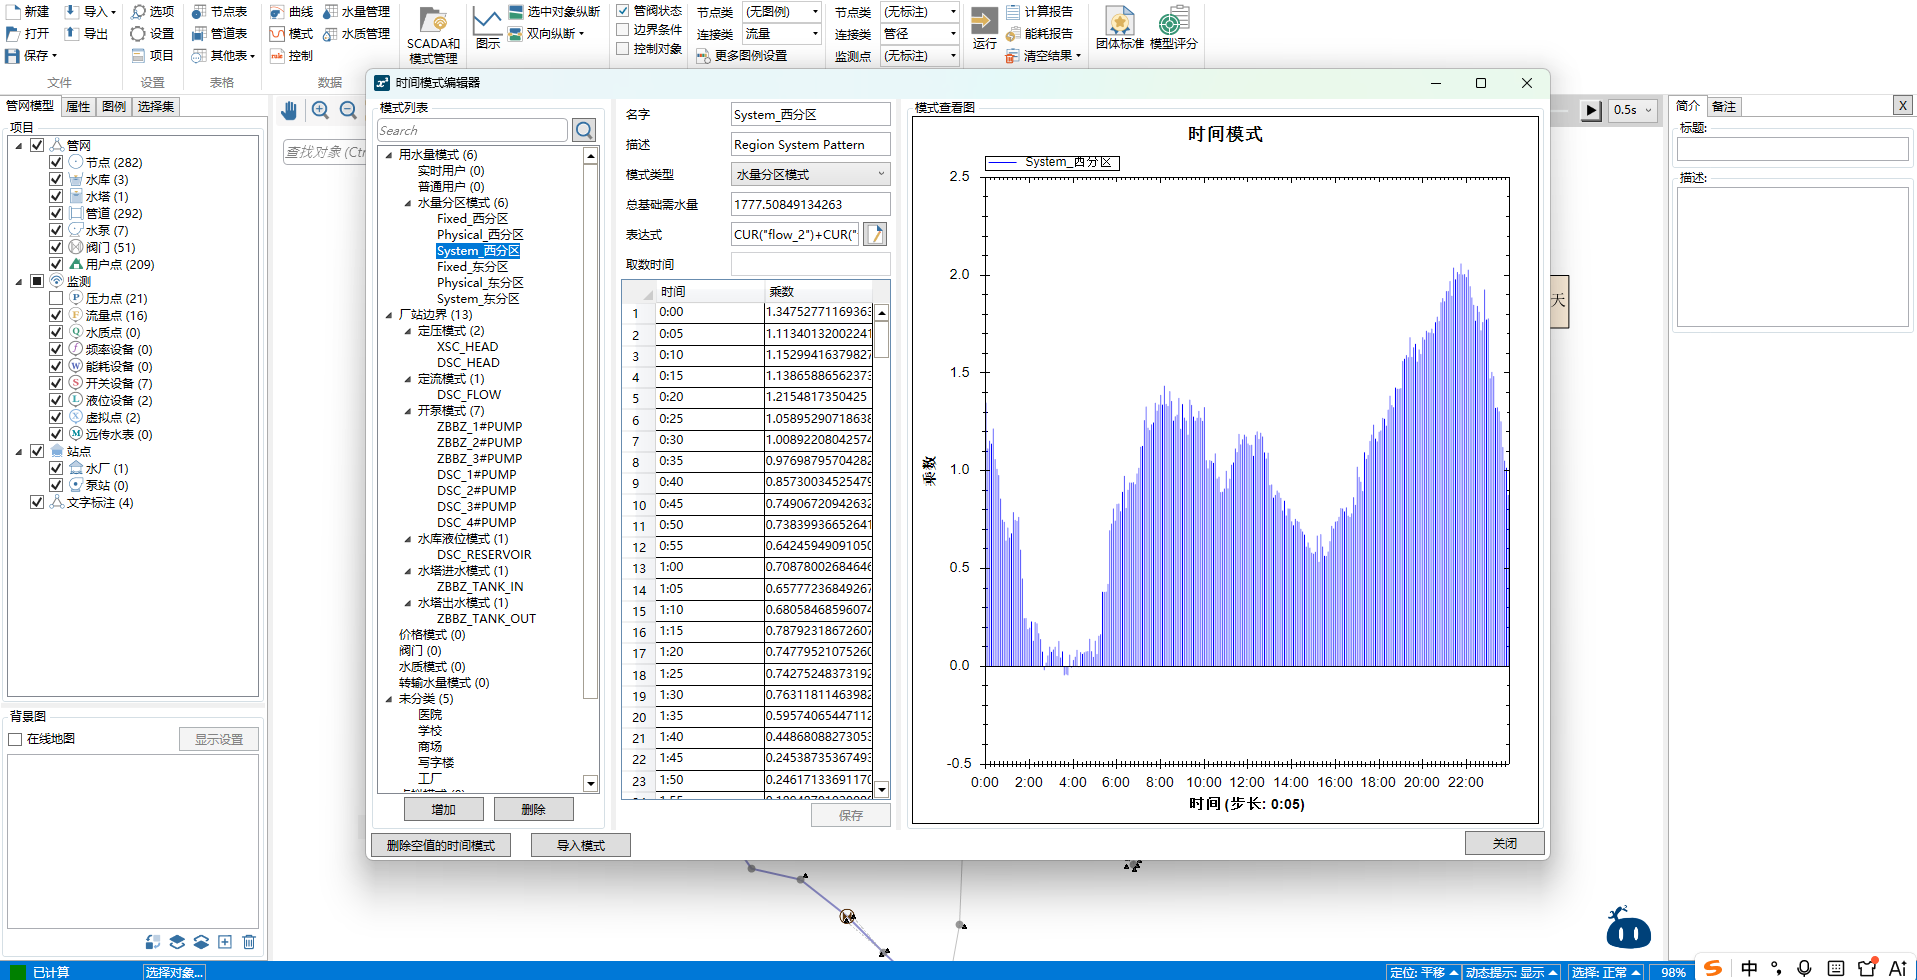Open the expression editor icon
The width and height of the screenshot is (1917, 980).
tap(875, 234)
